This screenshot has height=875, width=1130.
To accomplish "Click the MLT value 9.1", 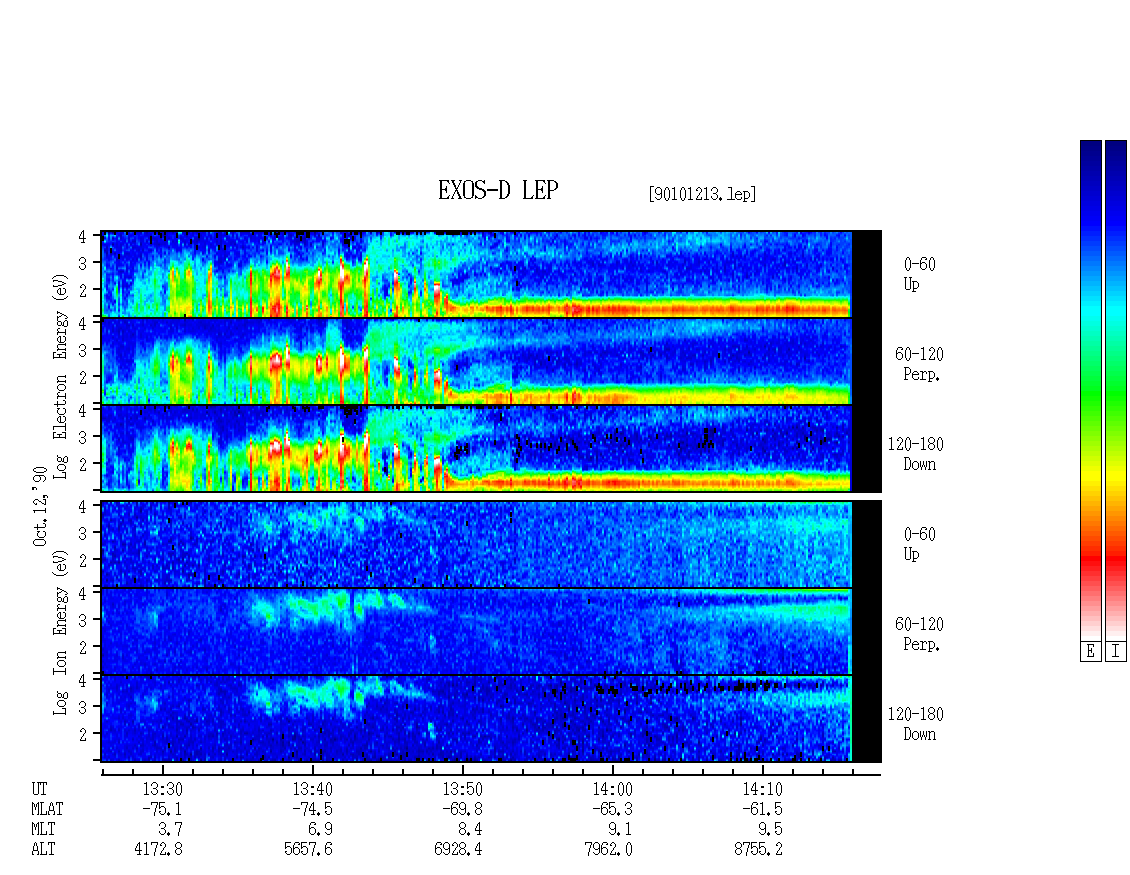I will (x=620, y=830).
